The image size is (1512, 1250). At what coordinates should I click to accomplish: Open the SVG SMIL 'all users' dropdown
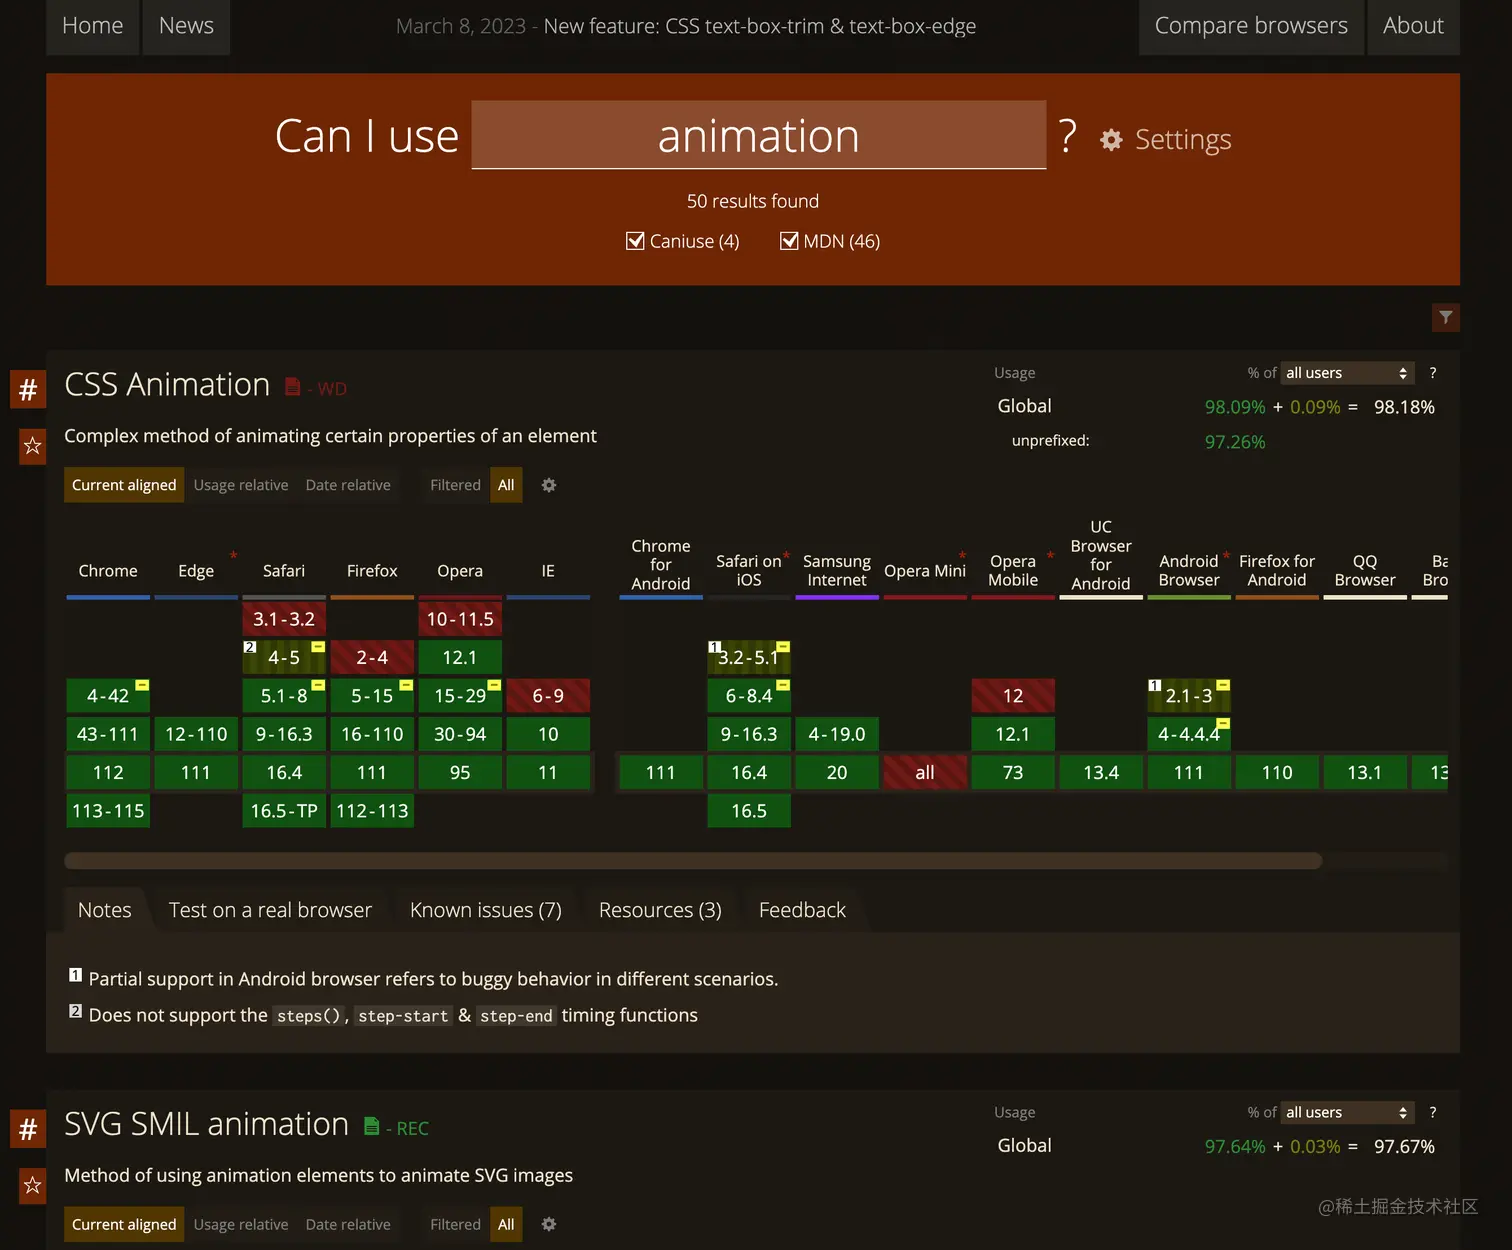(1348, 1112)
